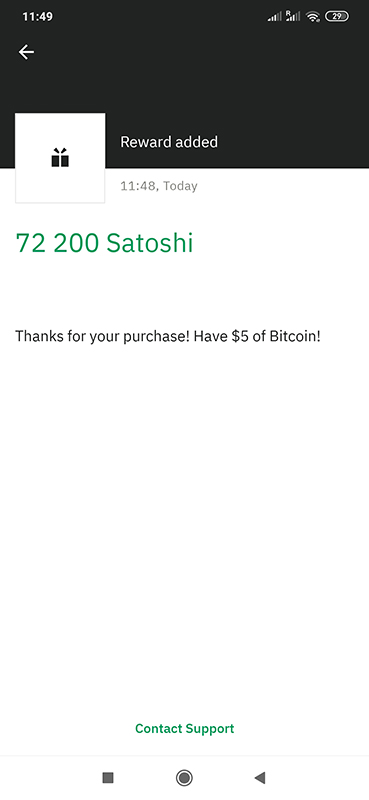Image resolution: width=369 pixels, height=800 pixels.
Task: Tap the Wi-Fi status icon
Action: tap(312, 17)
